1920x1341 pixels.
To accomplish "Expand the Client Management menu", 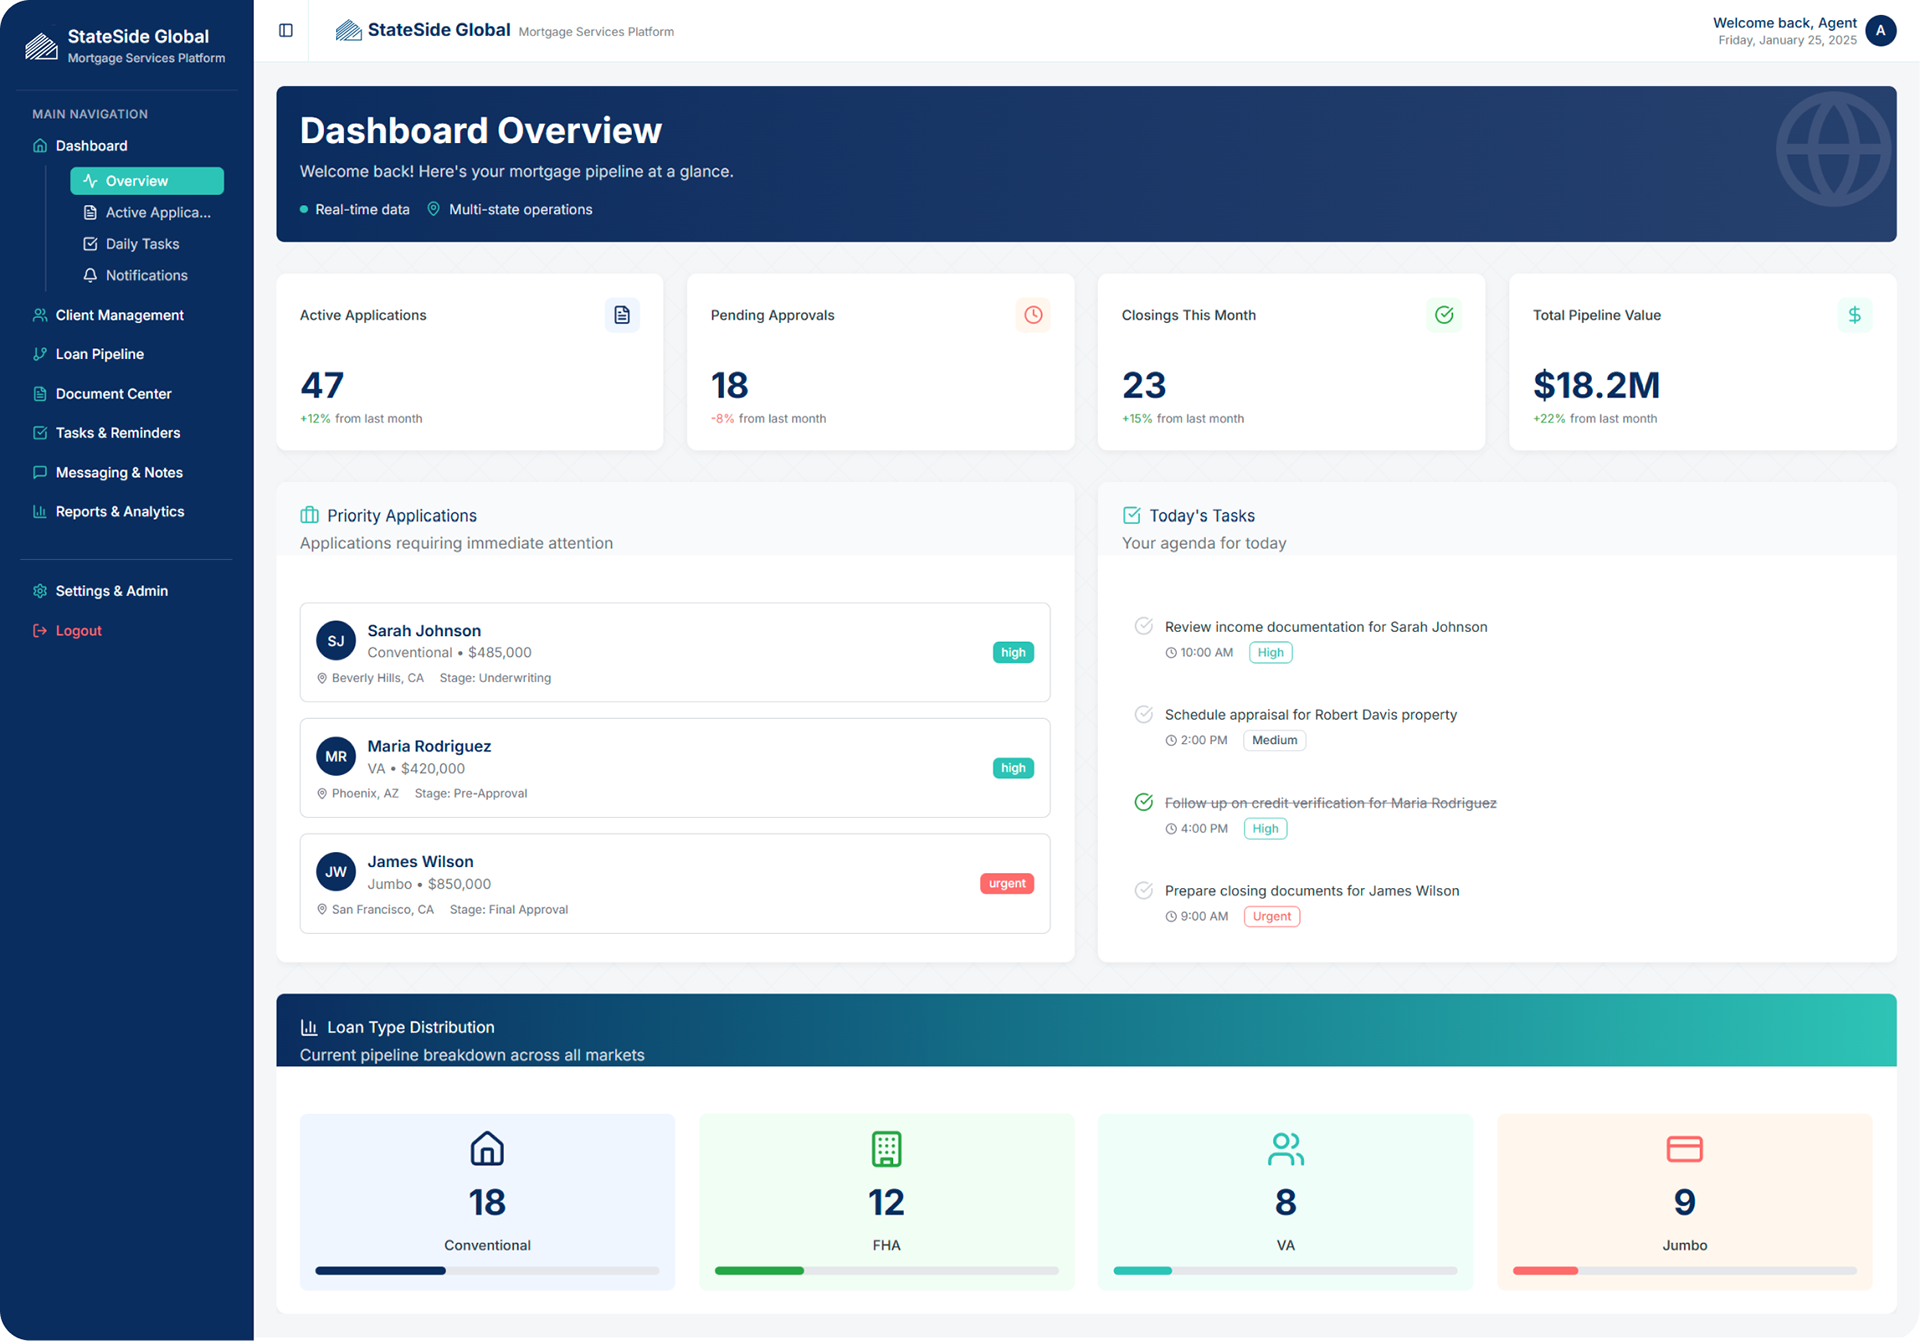I will (119, 315).
